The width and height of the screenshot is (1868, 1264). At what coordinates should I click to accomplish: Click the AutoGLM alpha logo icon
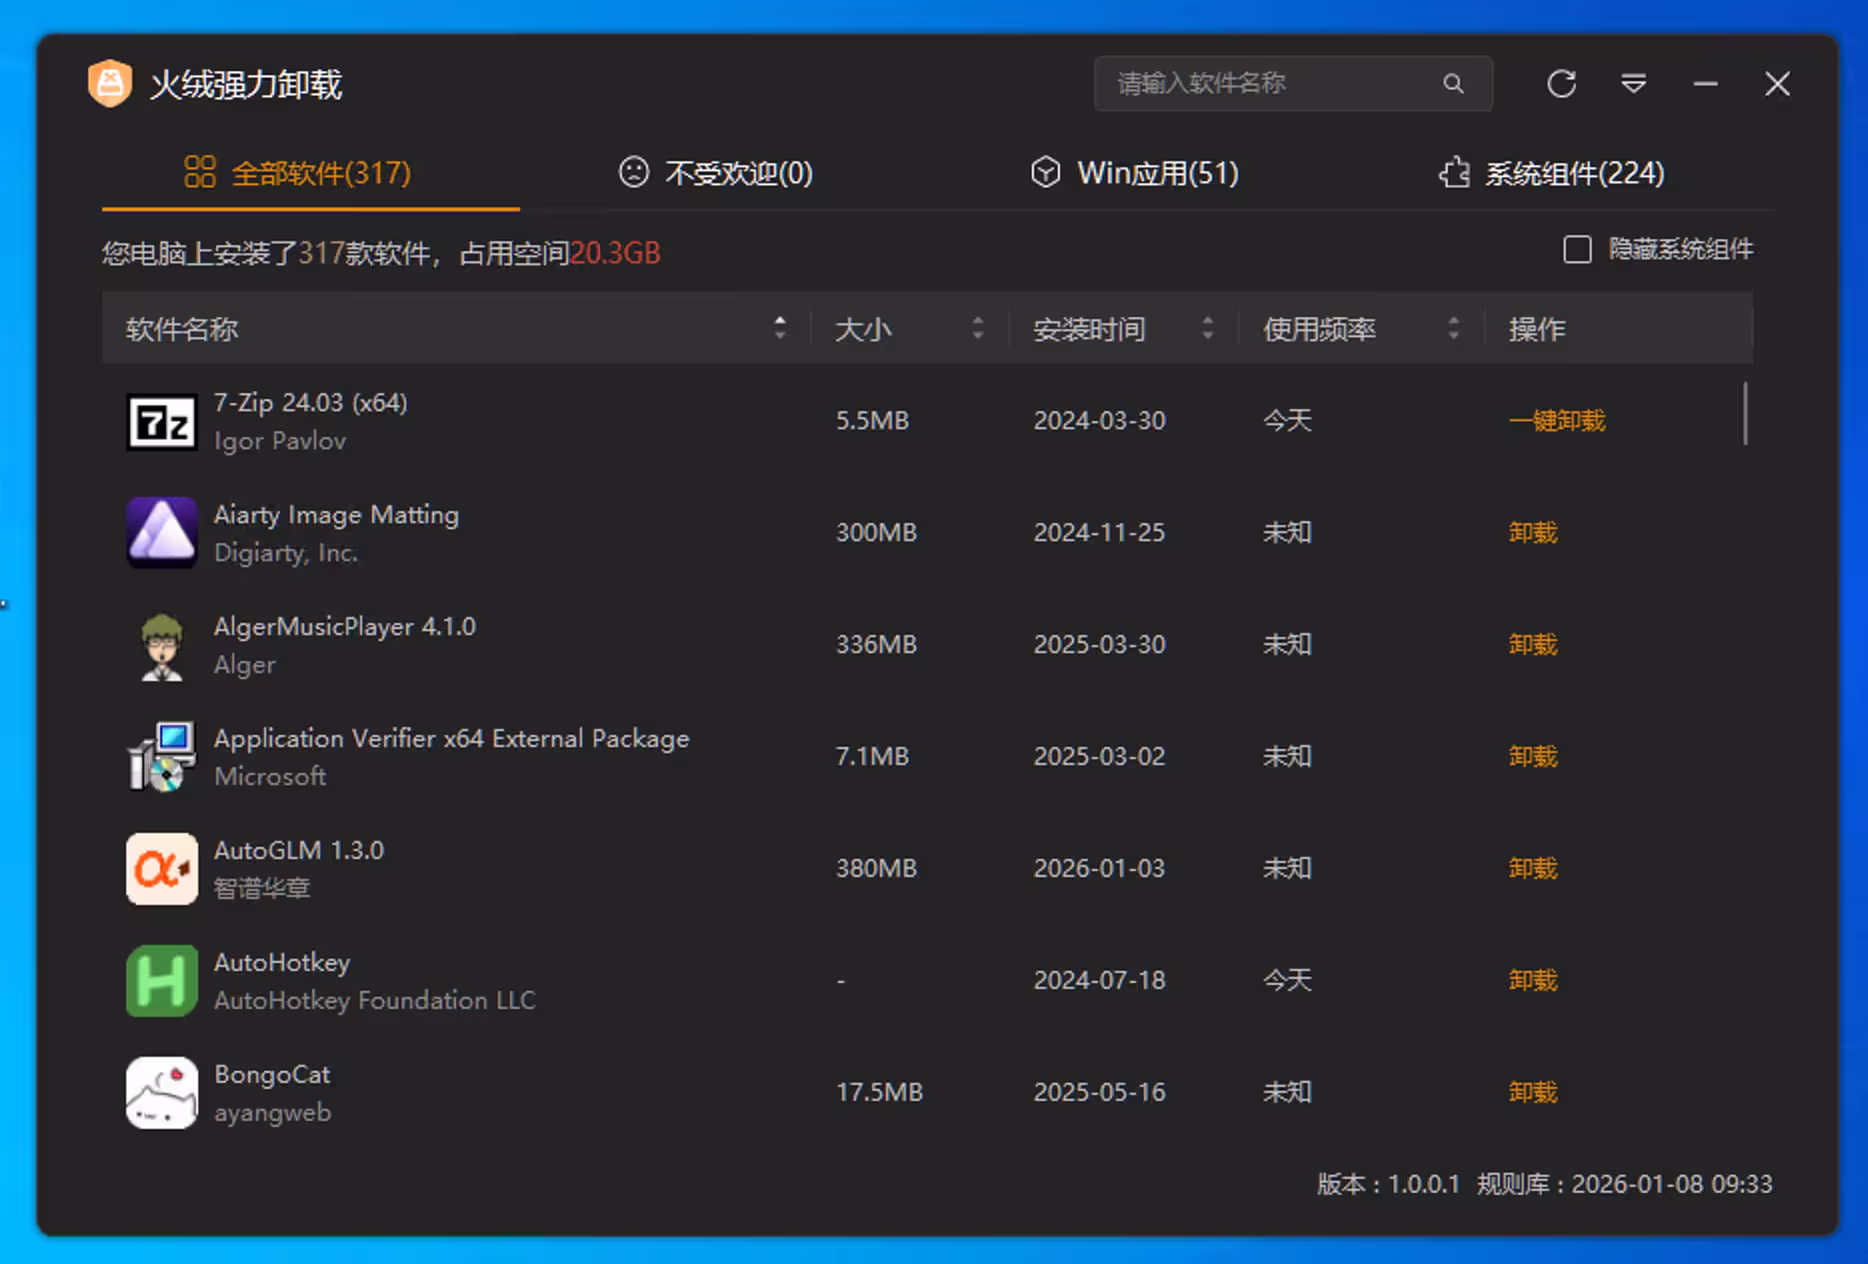pyautogui.click(x=162, y=869)
